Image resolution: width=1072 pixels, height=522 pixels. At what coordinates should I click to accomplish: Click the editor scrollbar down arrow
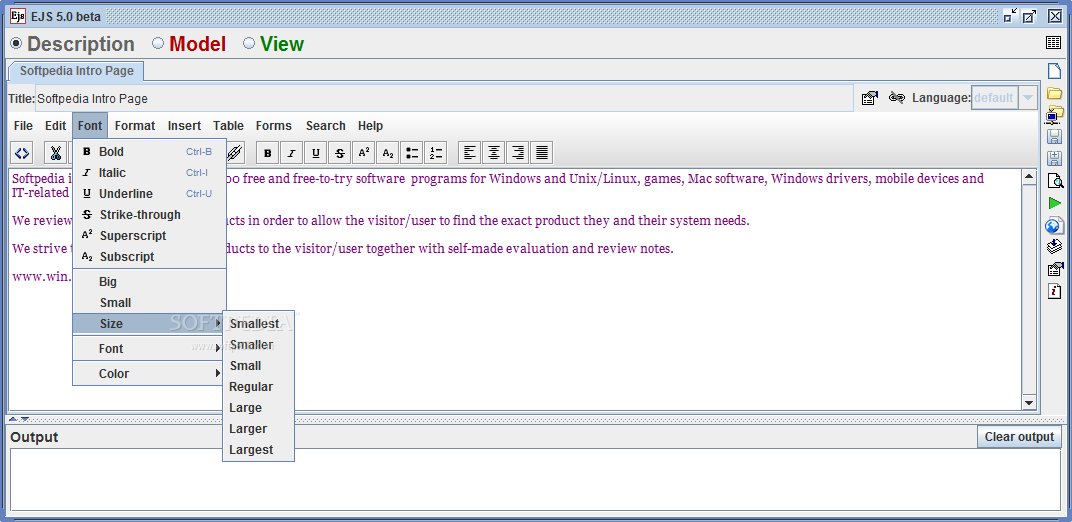pyautogui.click(x=1029, y=402)
